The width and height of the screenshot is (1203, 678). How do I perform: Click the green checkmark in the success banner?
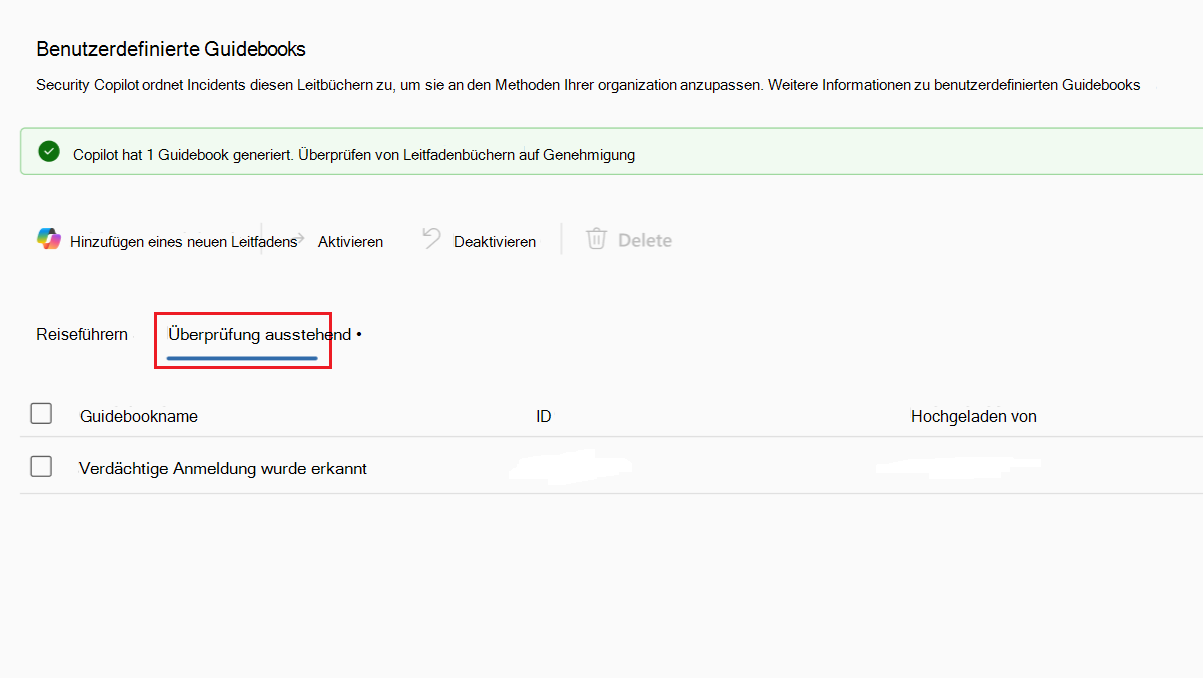(48, 153)
